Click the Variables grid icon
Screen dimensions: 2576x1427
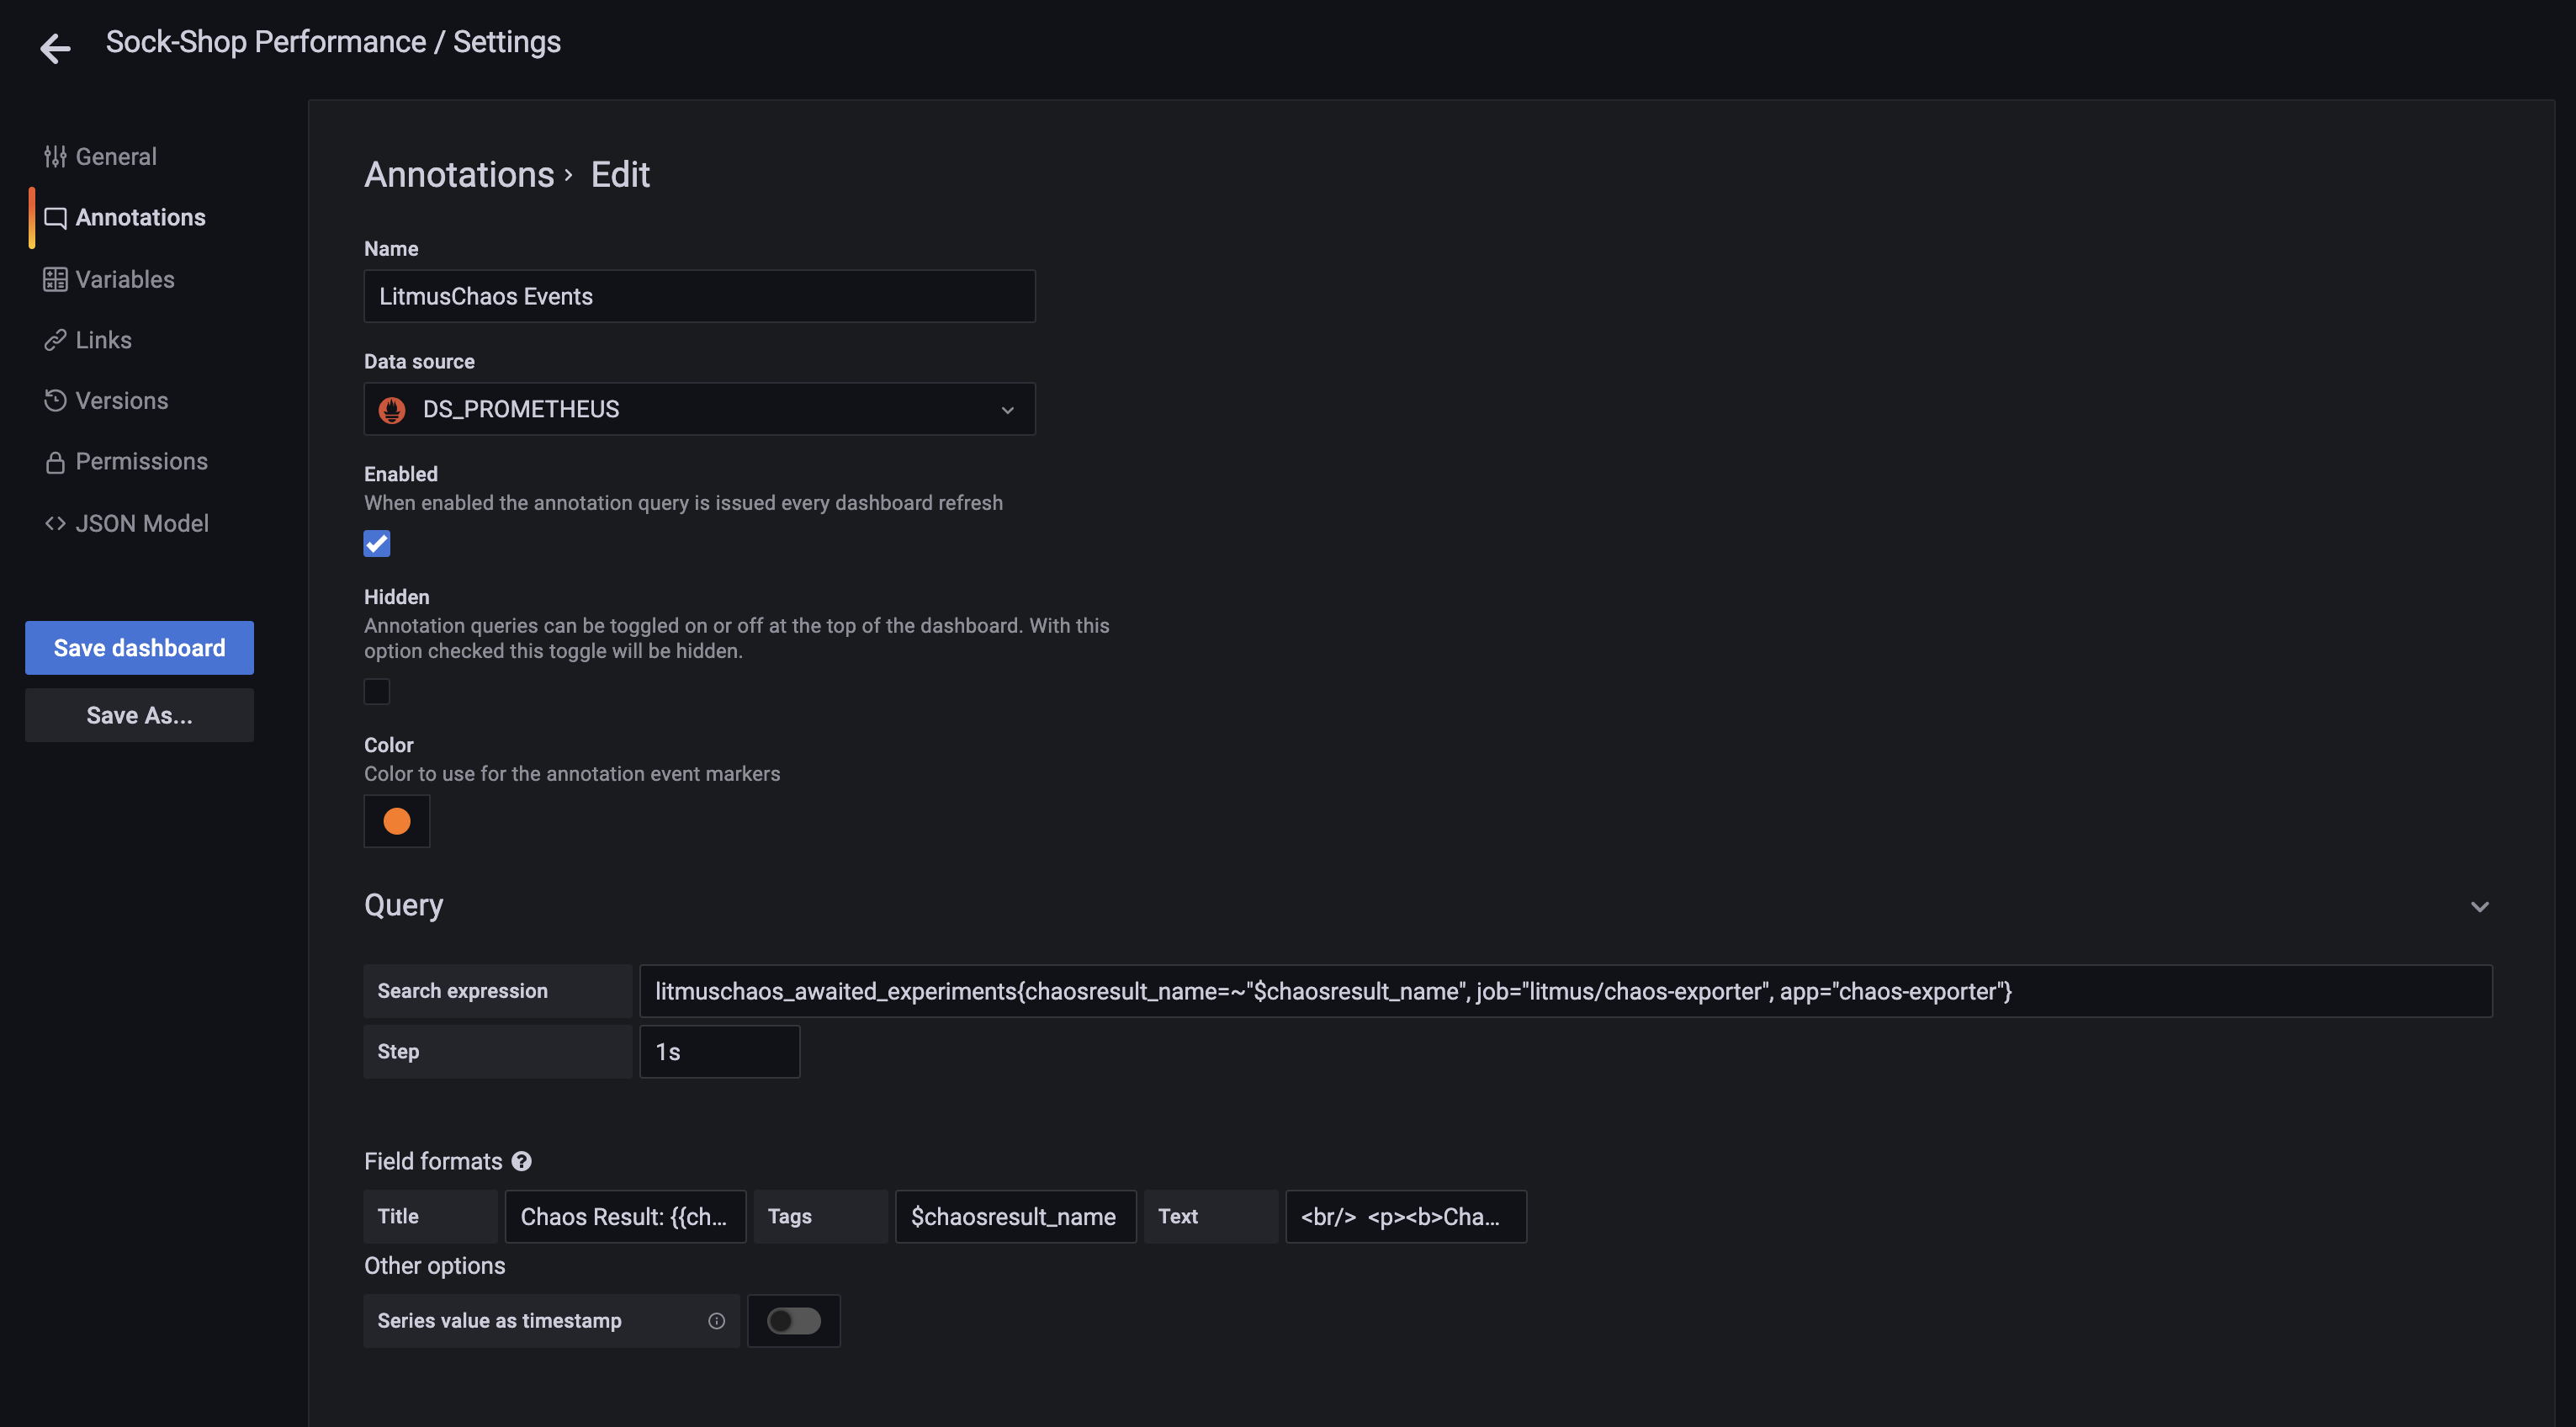[55, 279]
